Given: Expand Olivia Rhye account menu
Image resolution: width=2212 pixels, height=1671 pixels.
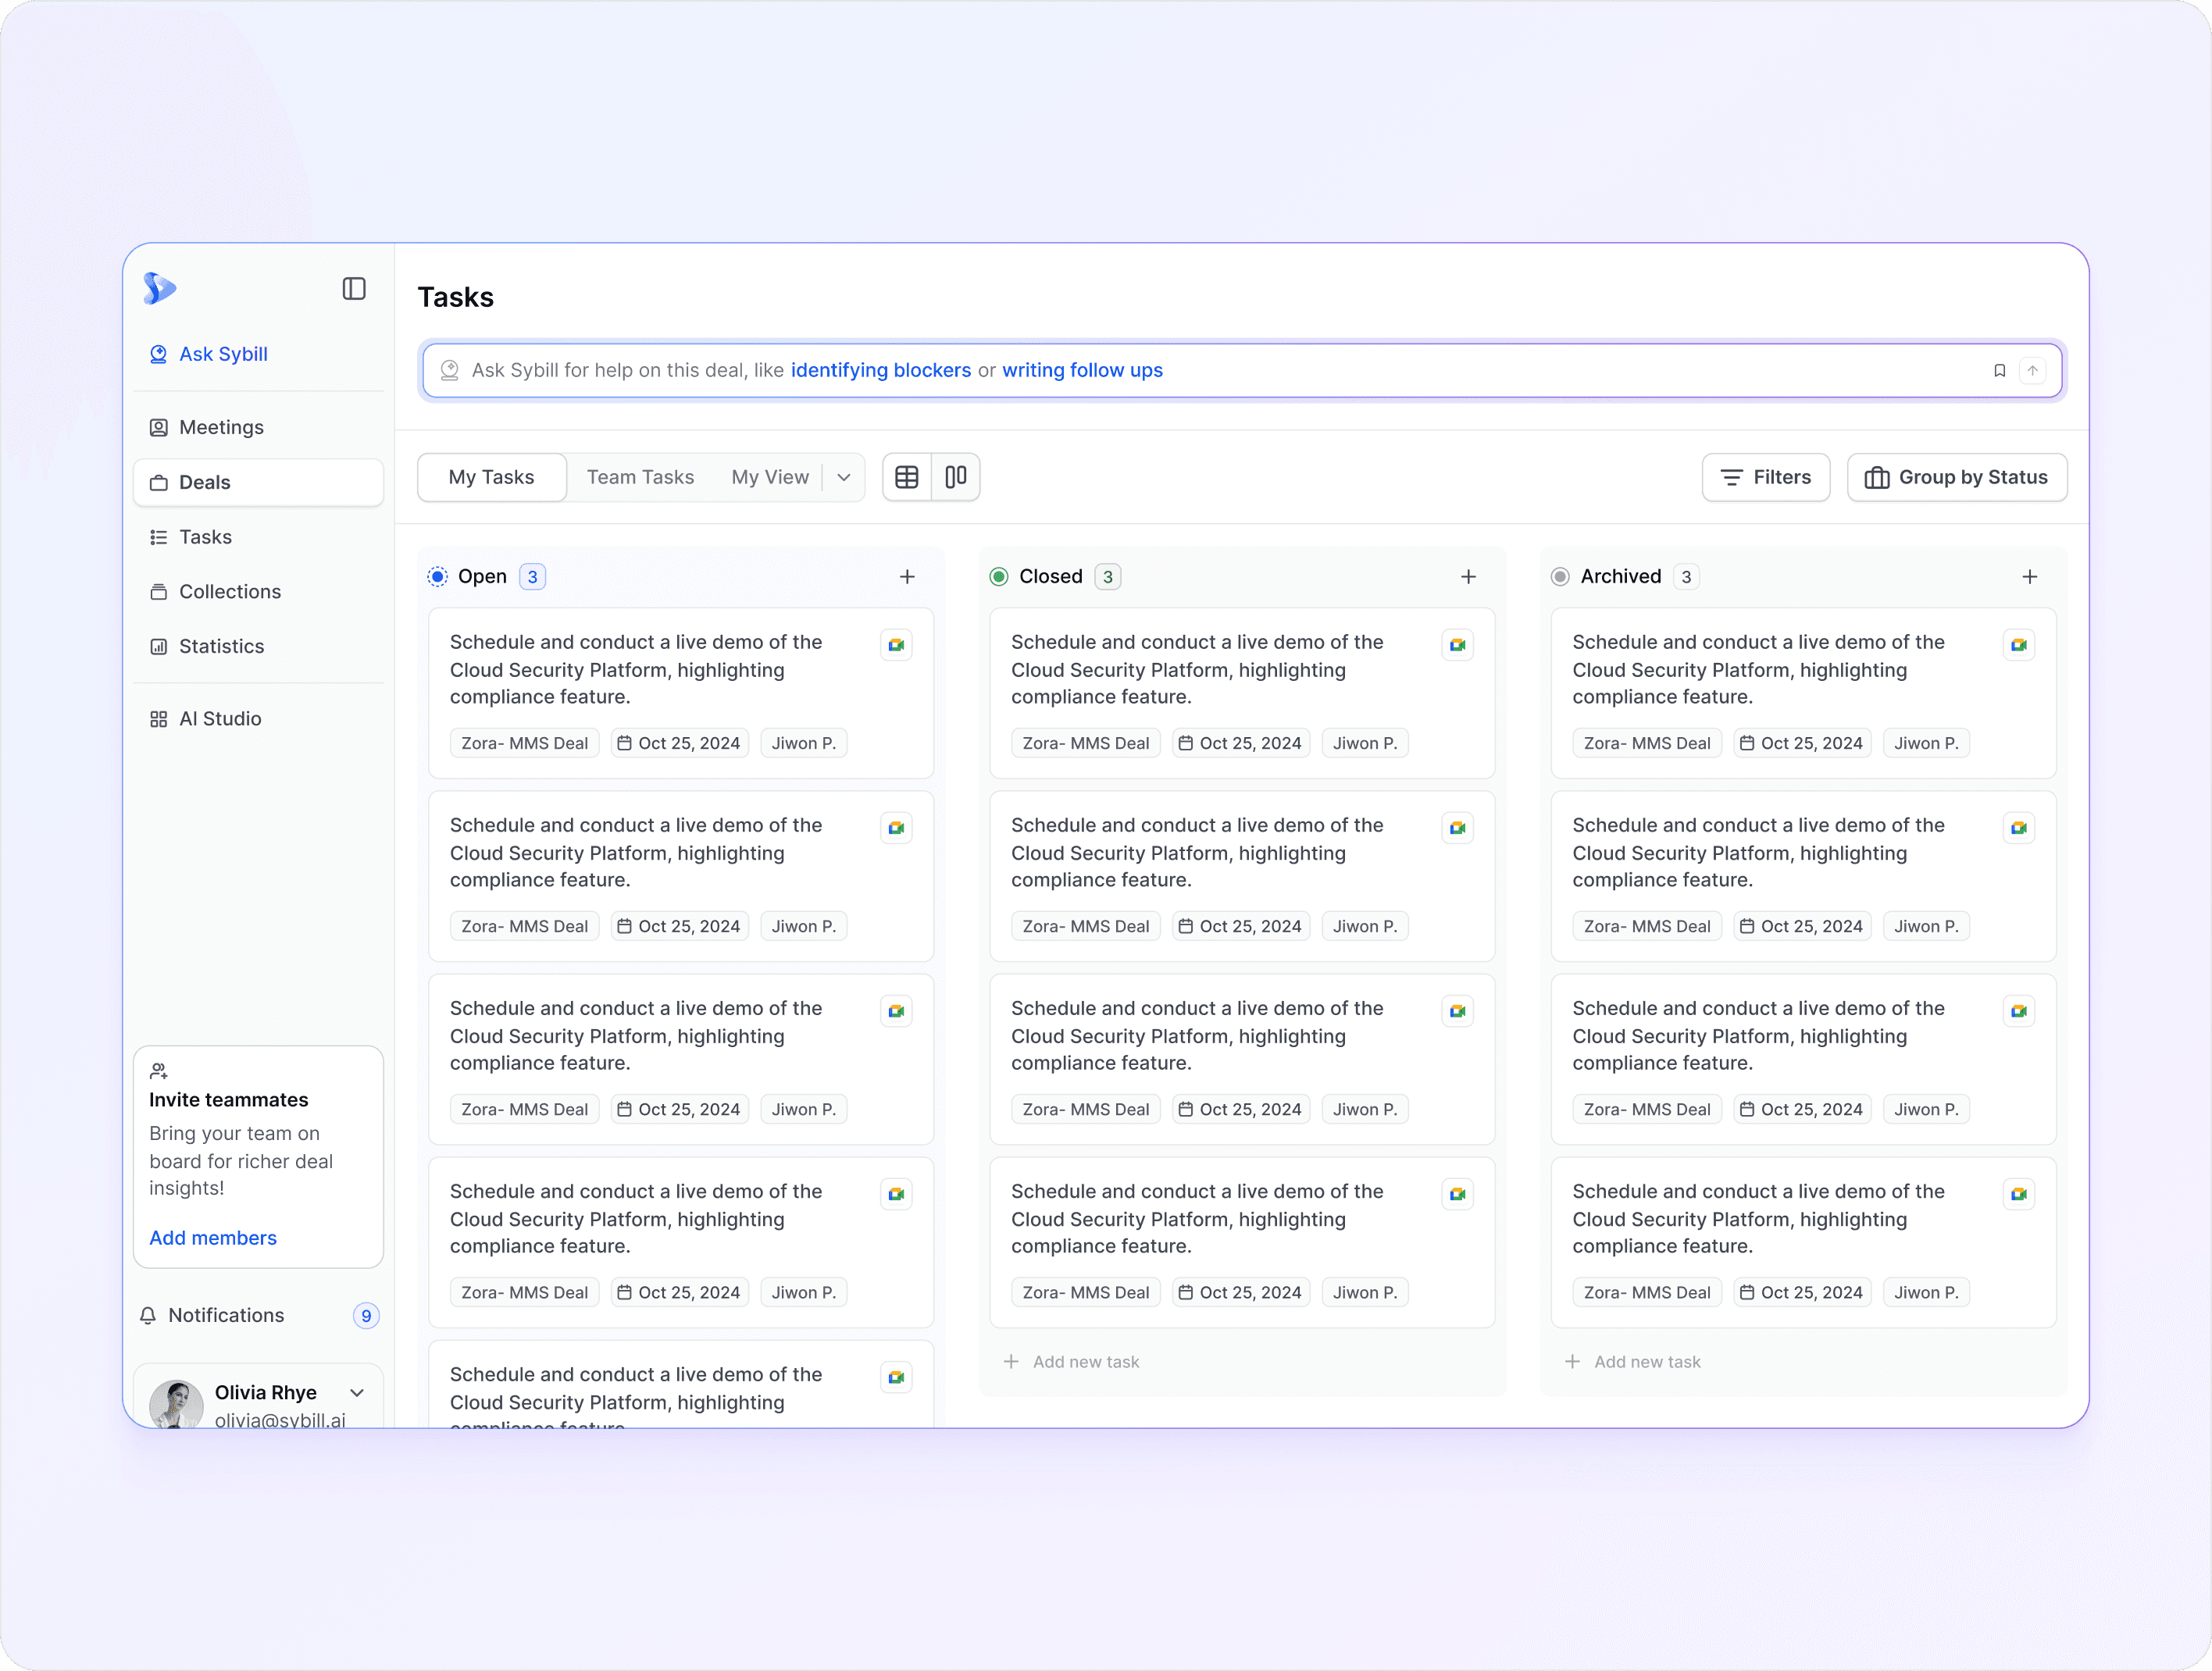Looking at the screenshot, I should point(357,1393).
